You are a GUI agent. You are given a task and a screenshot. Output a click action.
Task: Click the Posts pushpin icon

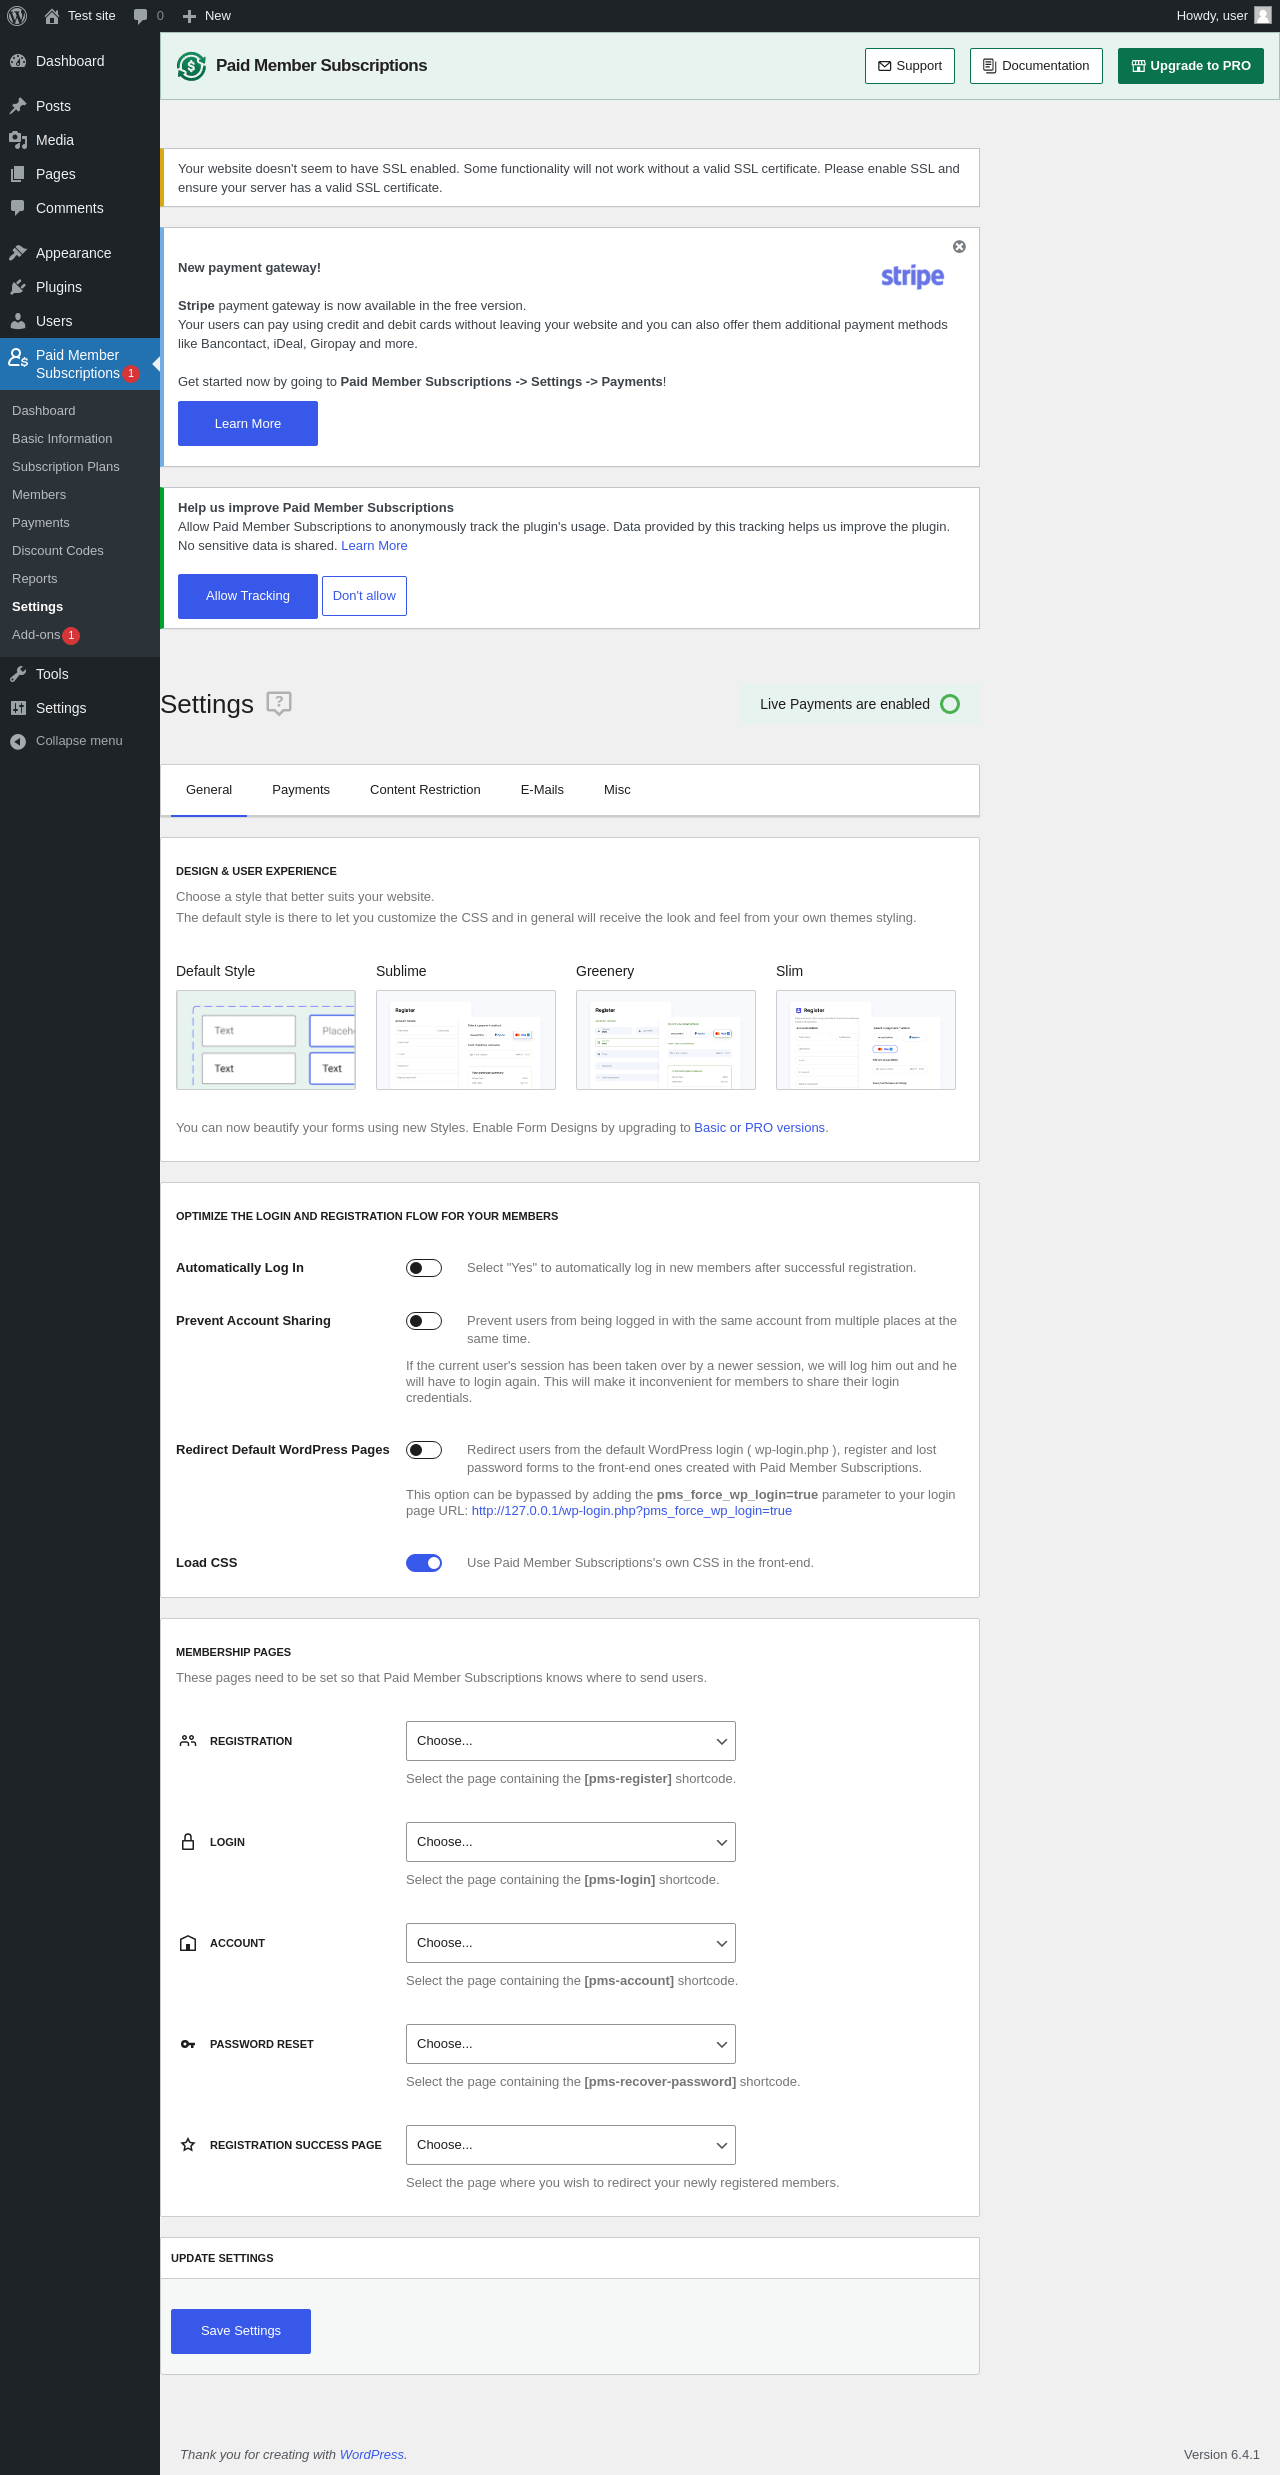[x=18, y=106]
